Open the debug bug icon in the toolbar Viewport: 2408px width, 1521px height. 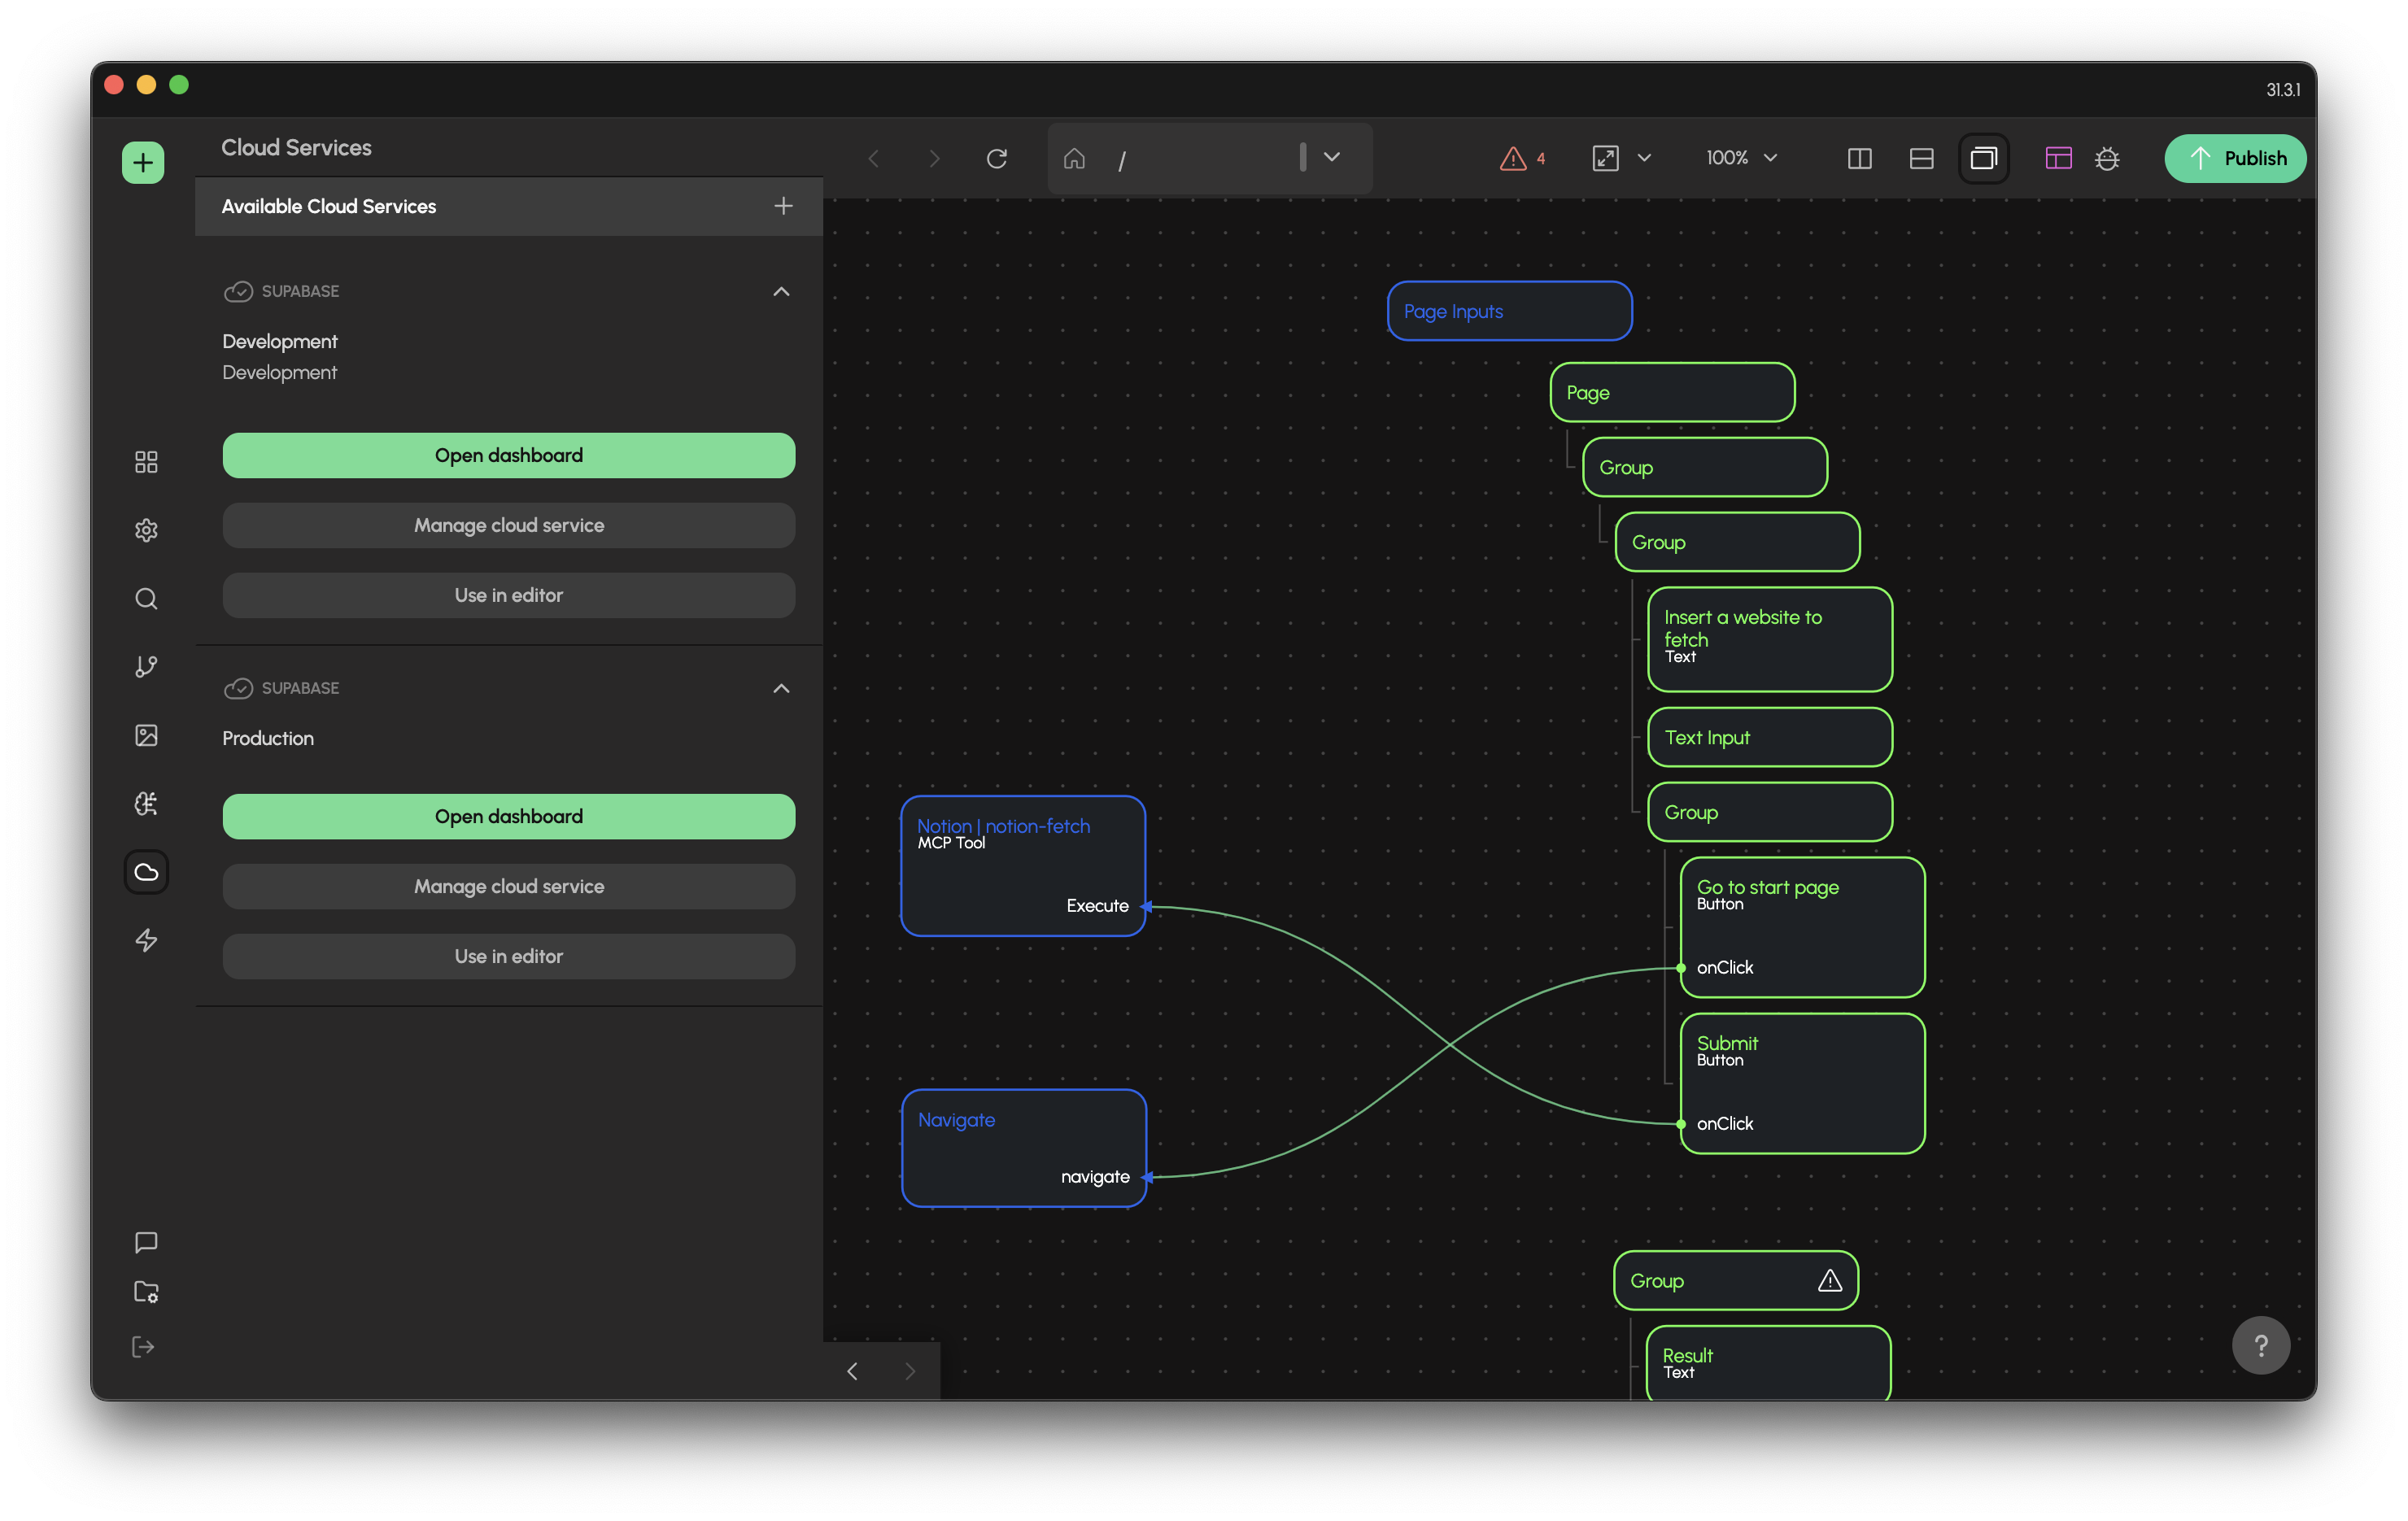(2108, 158)
